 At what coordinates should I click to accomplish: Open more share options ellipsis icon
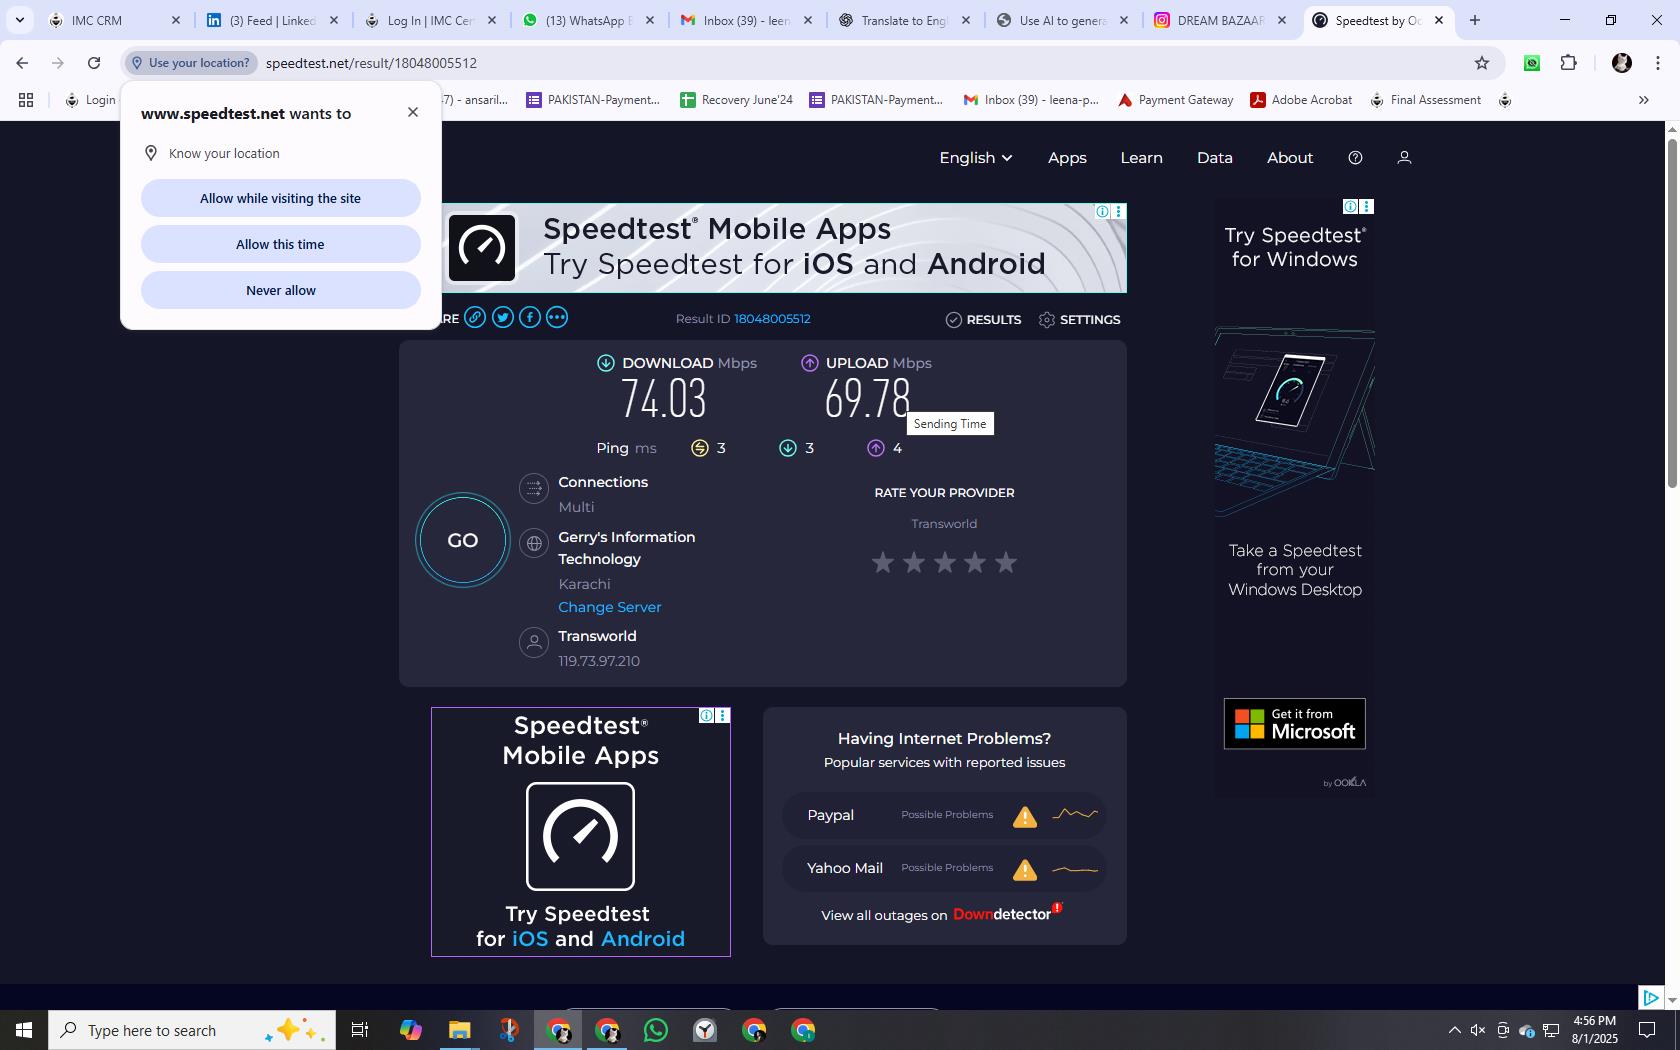pyautogui.click(x=557, y=317)
